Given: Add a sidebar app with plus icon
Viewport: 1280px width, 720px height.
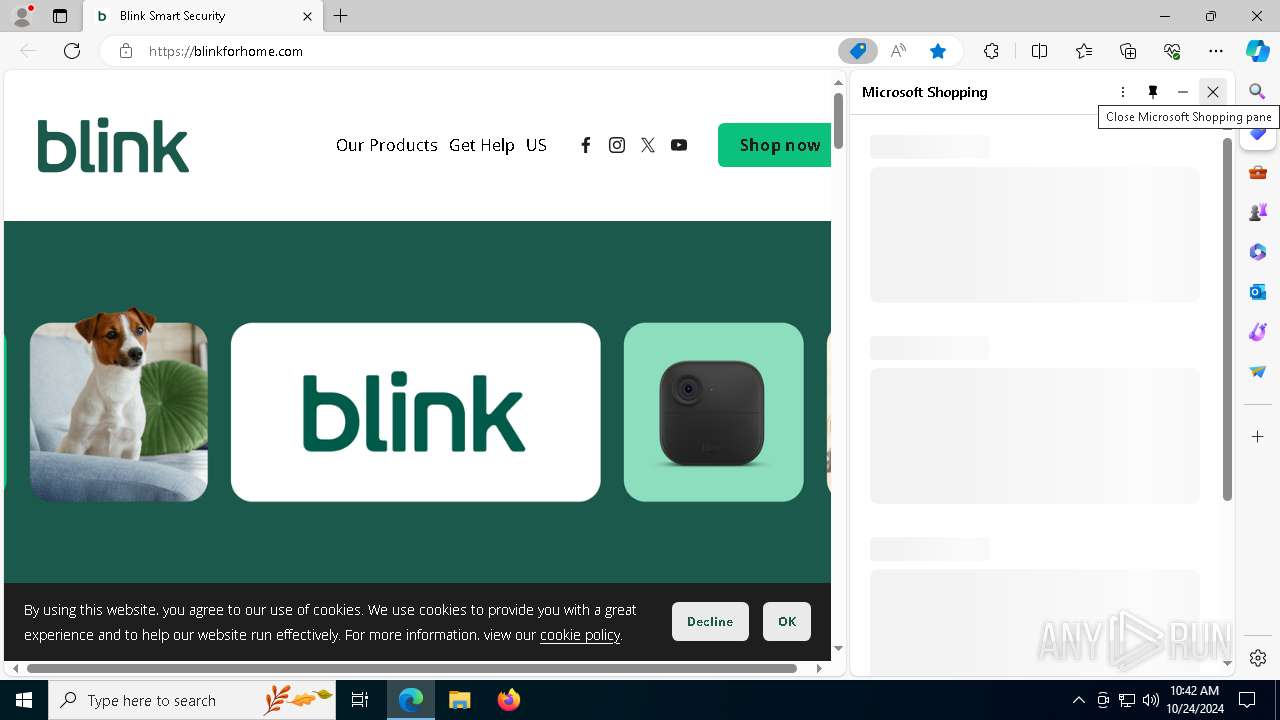Looking at the screenshot, I should 1258,437.
